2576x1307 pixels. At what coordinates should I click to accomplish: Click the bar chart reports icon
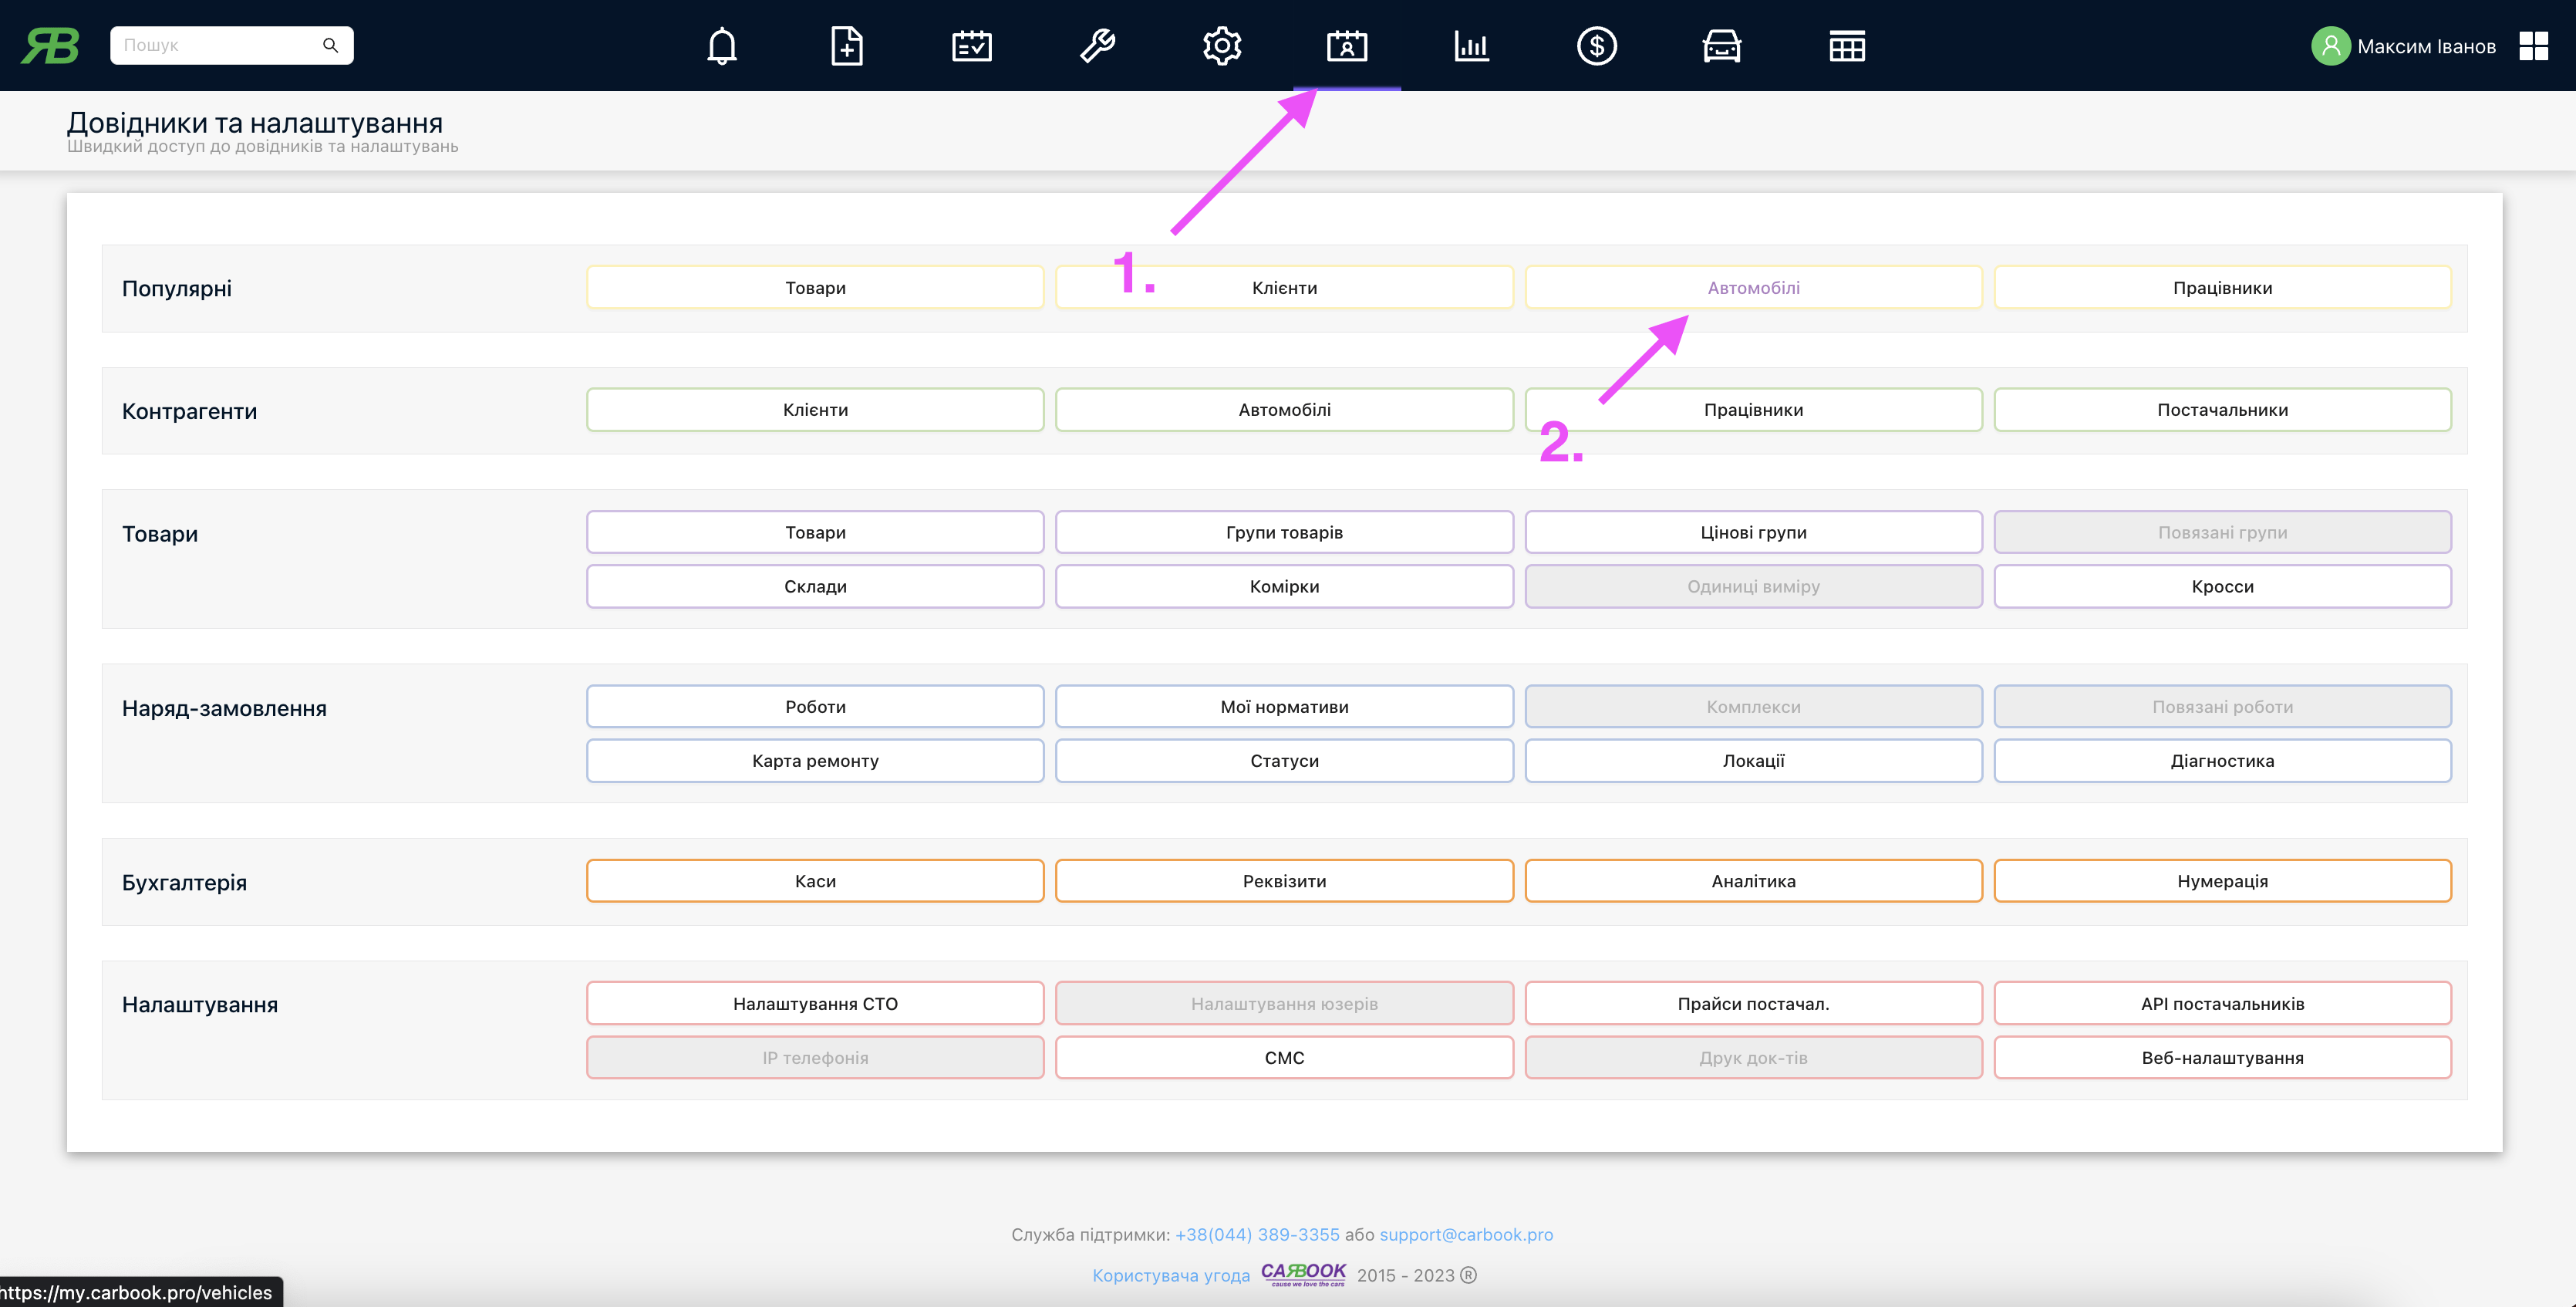point(1471,46)
